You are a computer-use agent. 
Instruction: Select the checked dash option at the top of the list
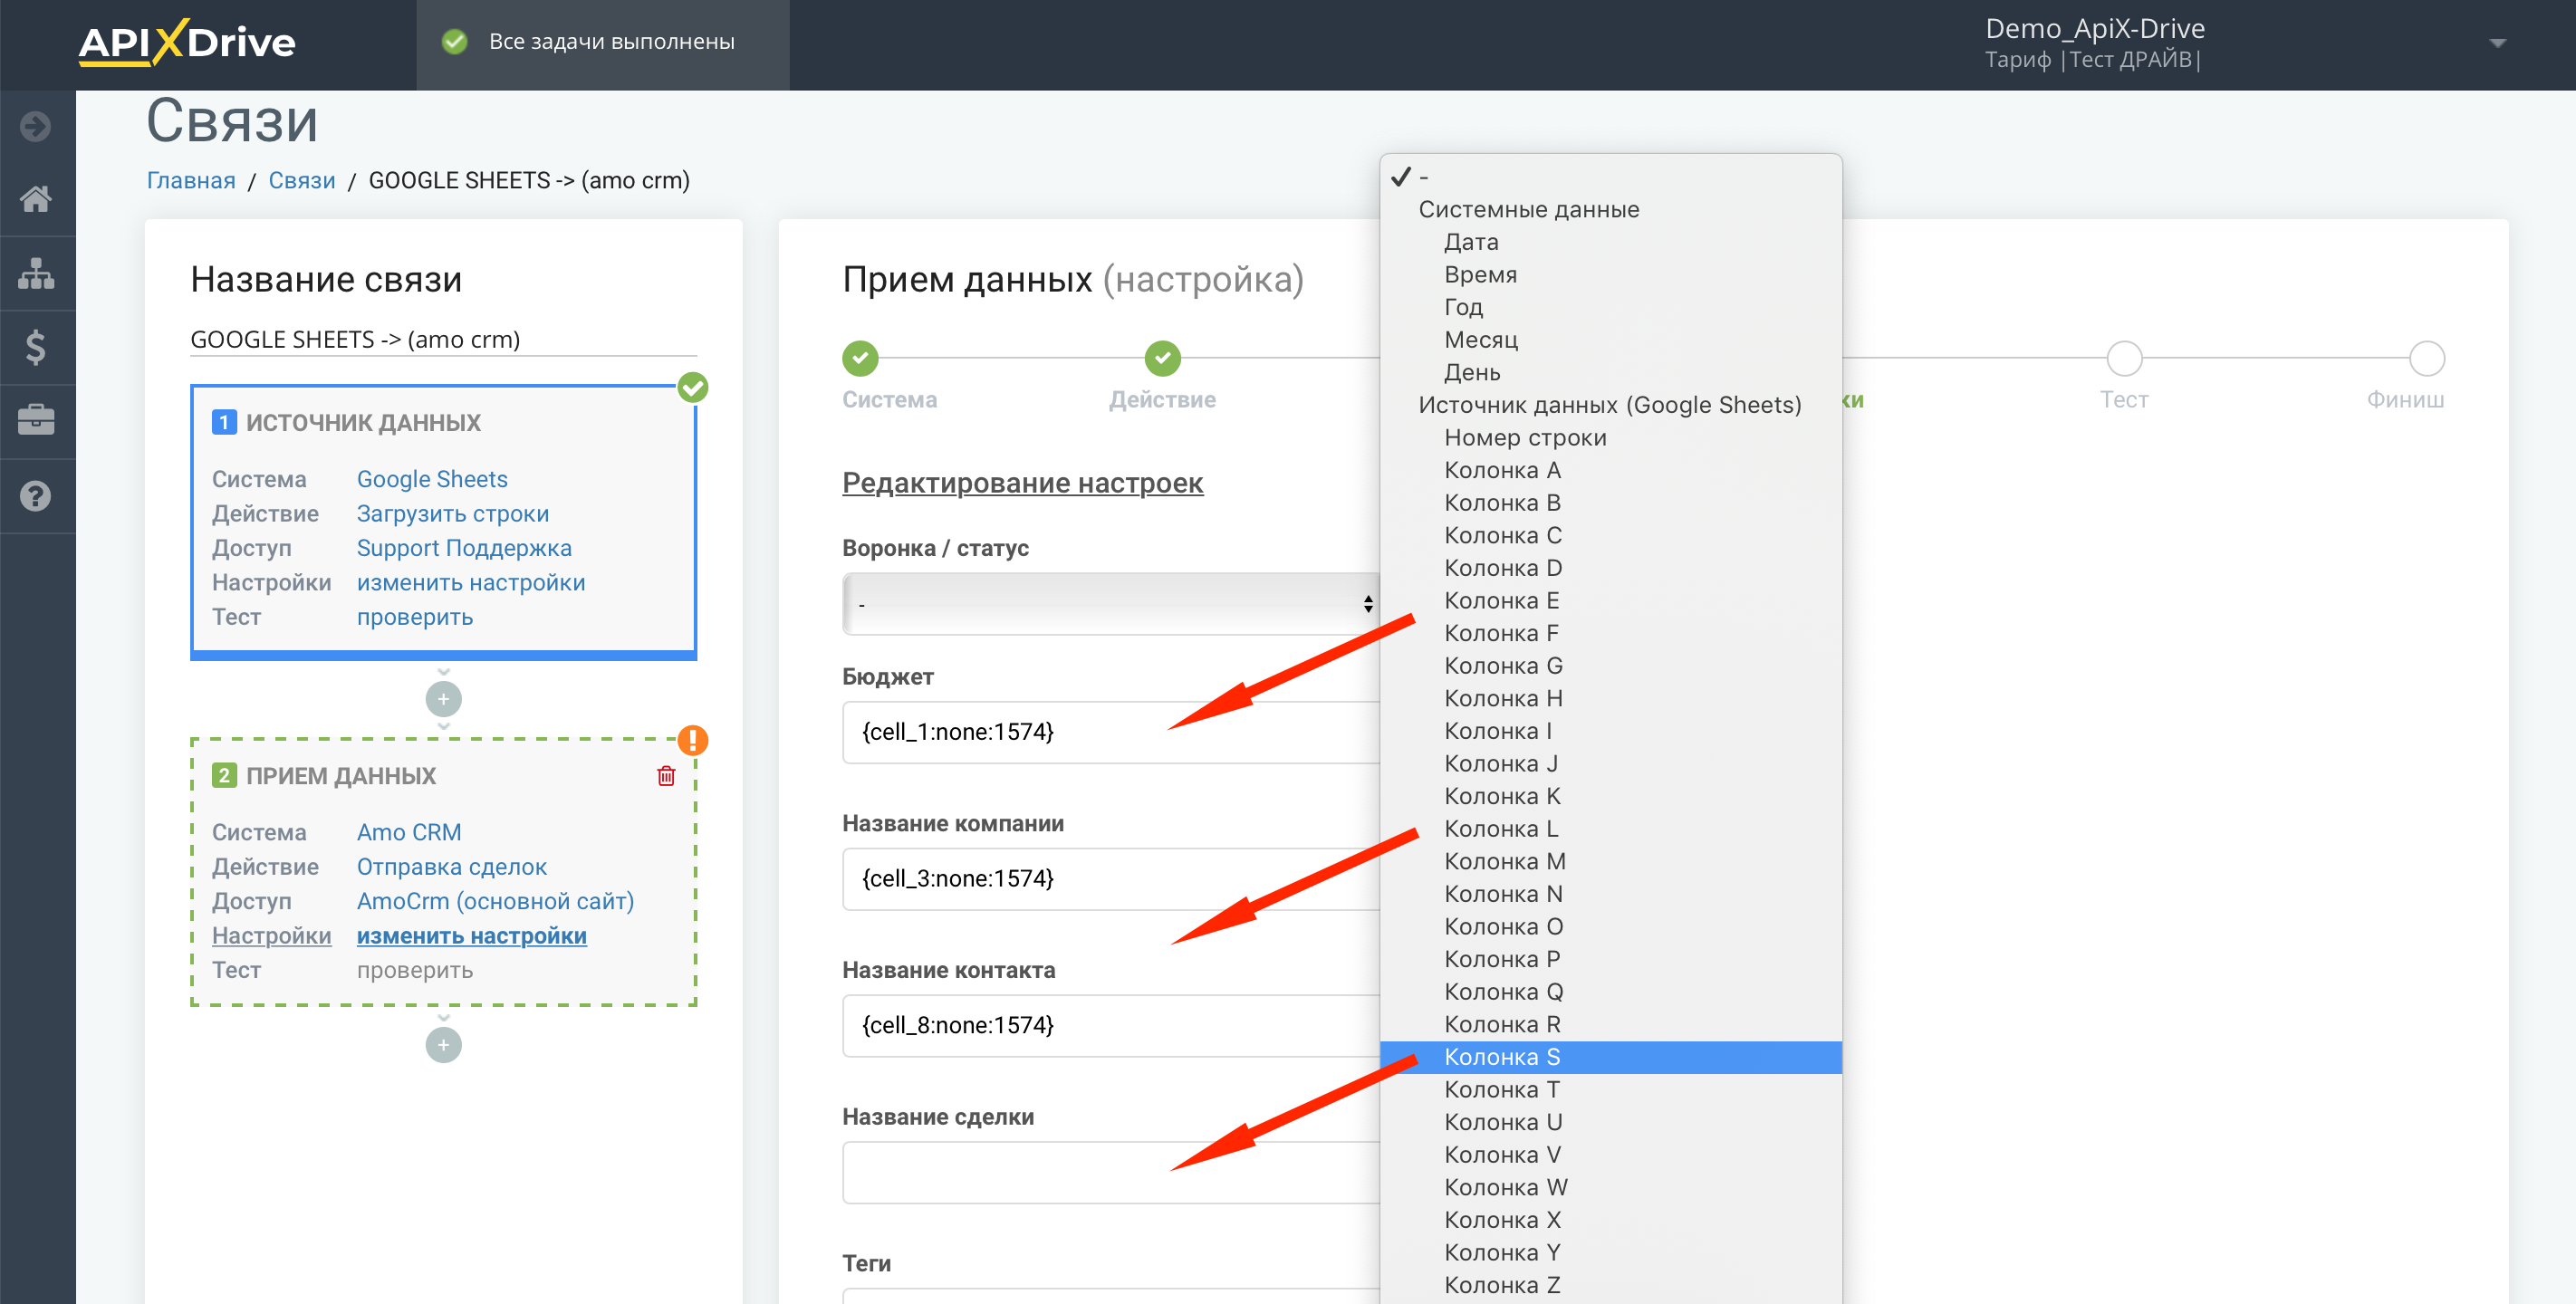click(x=1610, y=177)
